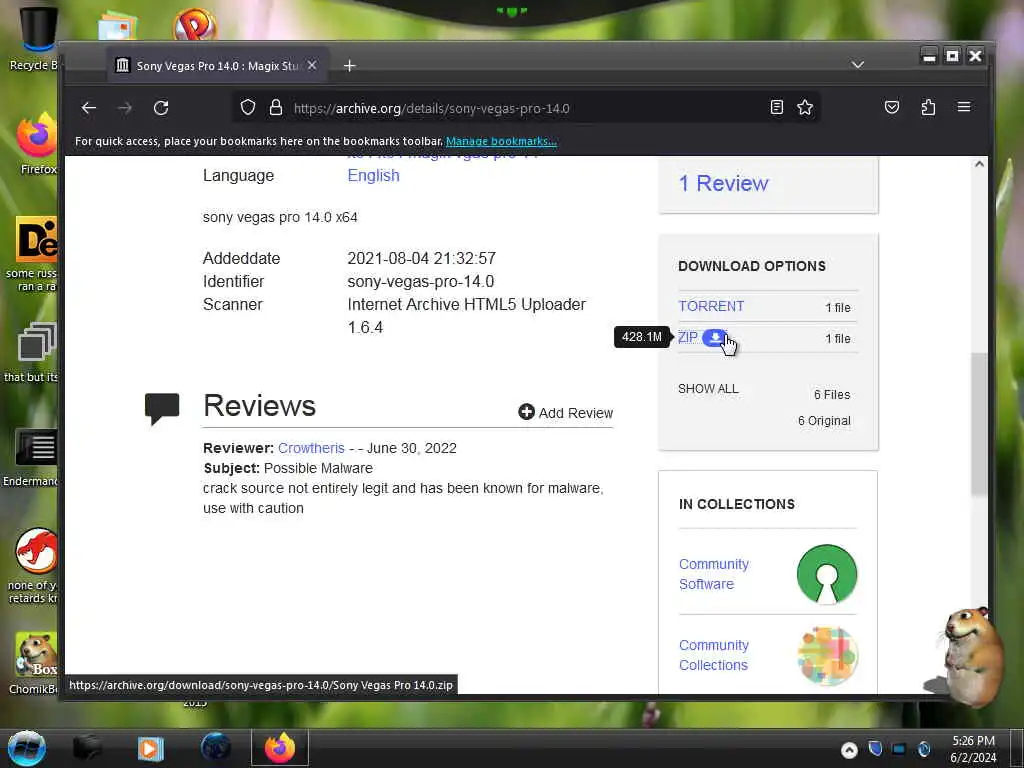Open the dark globe taskbar icon

[x=216, y=748]
